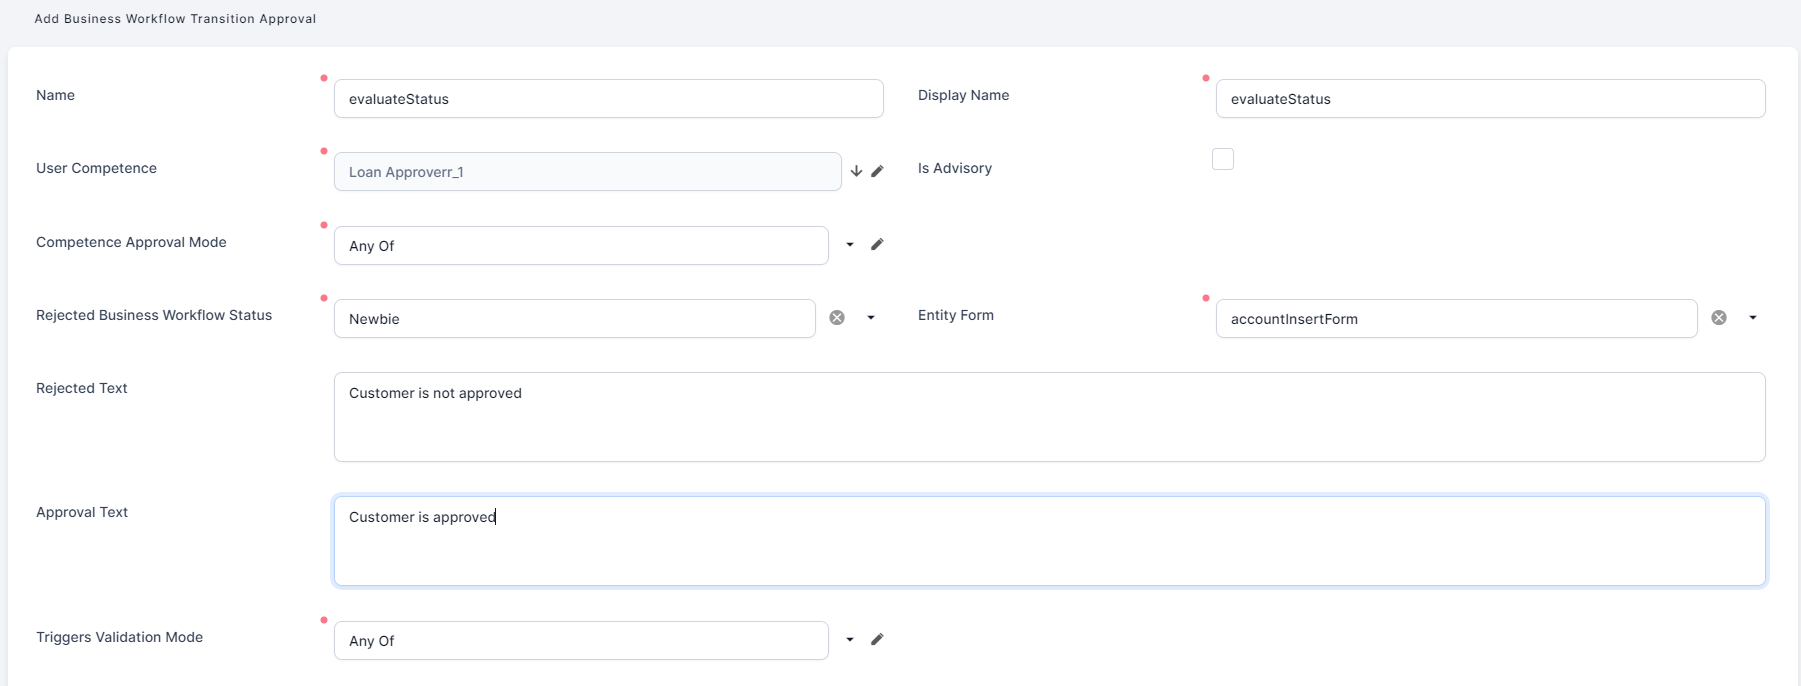Open the Competence Approval Mode dropdown
Image resolution: width=1801 pixels, height=686 pixels.
point(850,245)
